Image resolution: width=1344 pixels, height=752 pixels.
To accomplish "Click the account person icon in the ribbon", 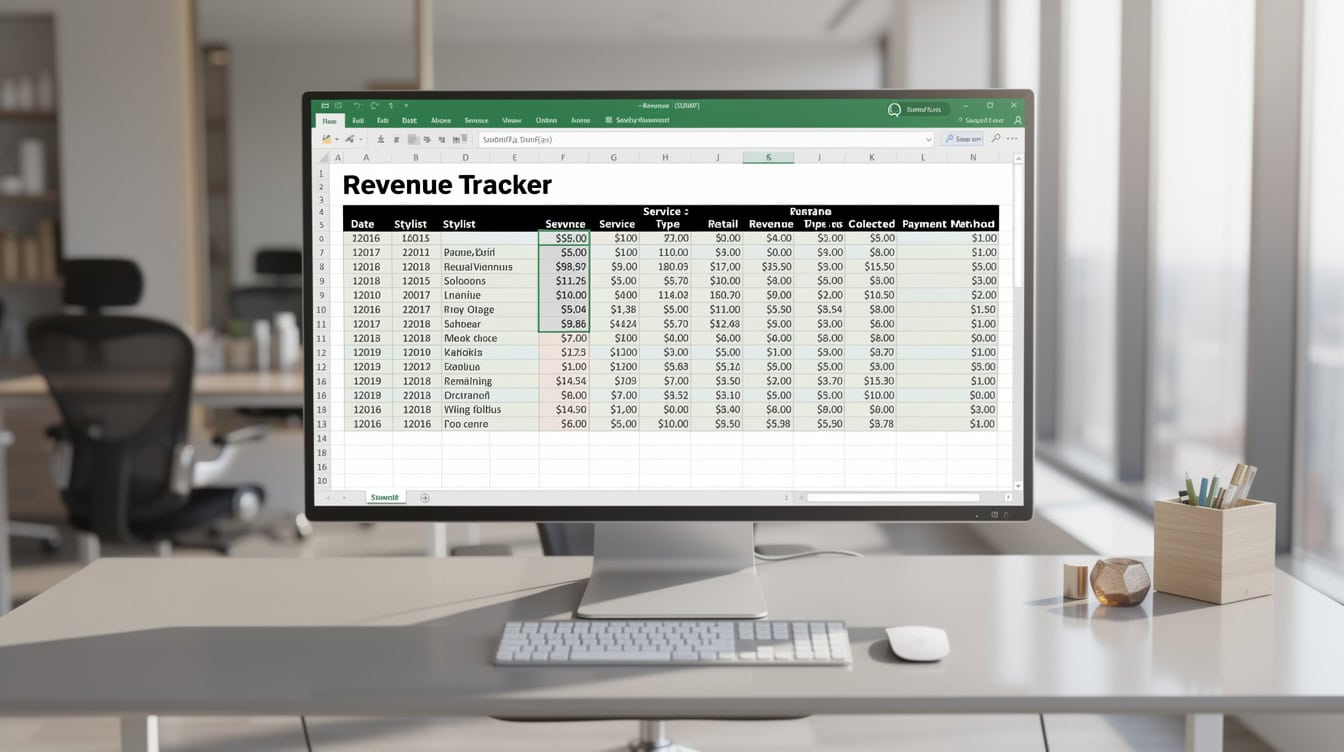I will coord(1018,120).
